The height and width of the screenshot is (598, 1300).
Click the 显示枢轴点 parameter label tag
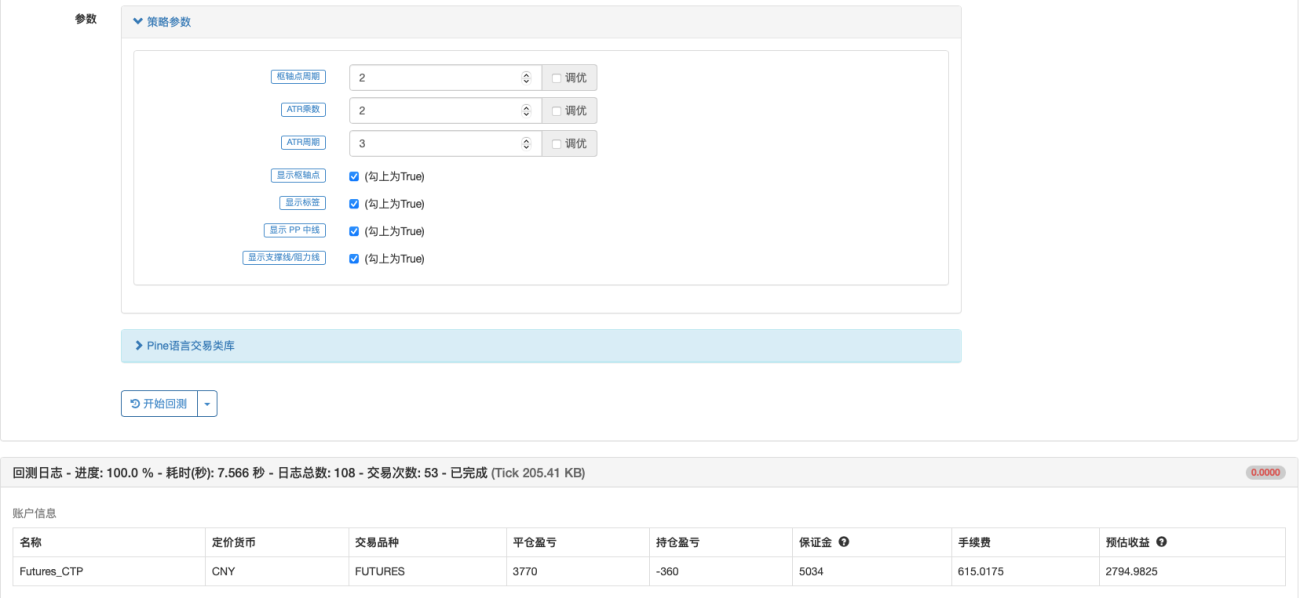pos(297,176)
